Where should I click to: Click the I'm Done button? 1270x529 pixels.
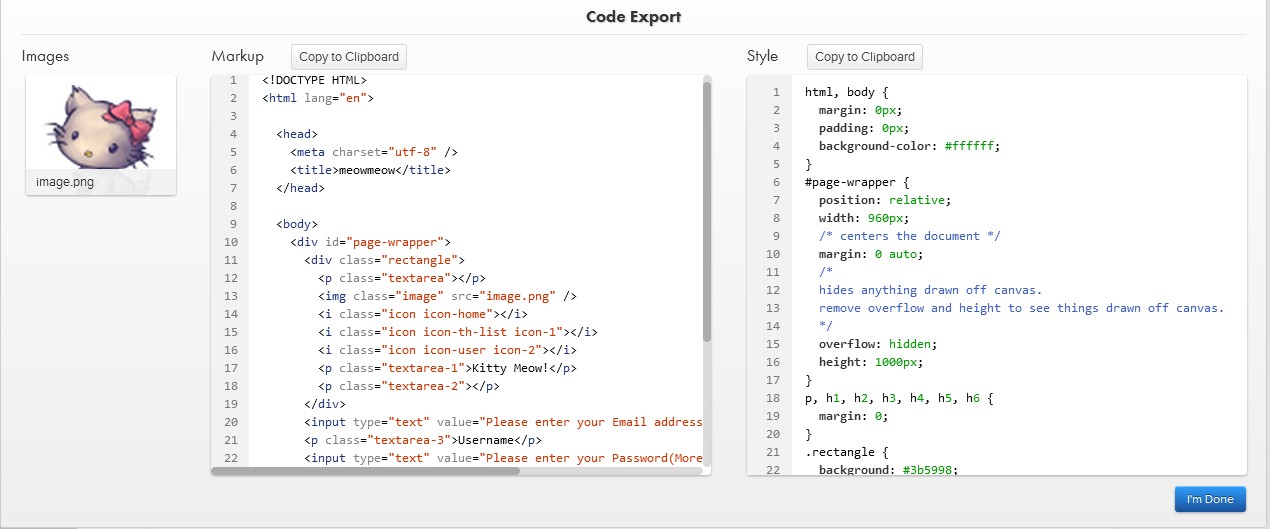click(1210, 499)
